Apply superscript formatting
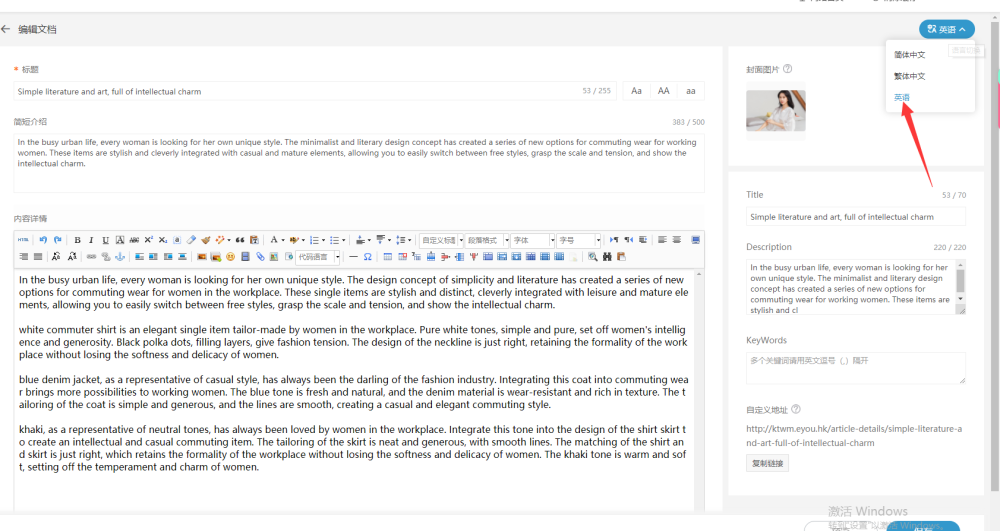This screenshot has width=1000, height=531. pos(149,240)
